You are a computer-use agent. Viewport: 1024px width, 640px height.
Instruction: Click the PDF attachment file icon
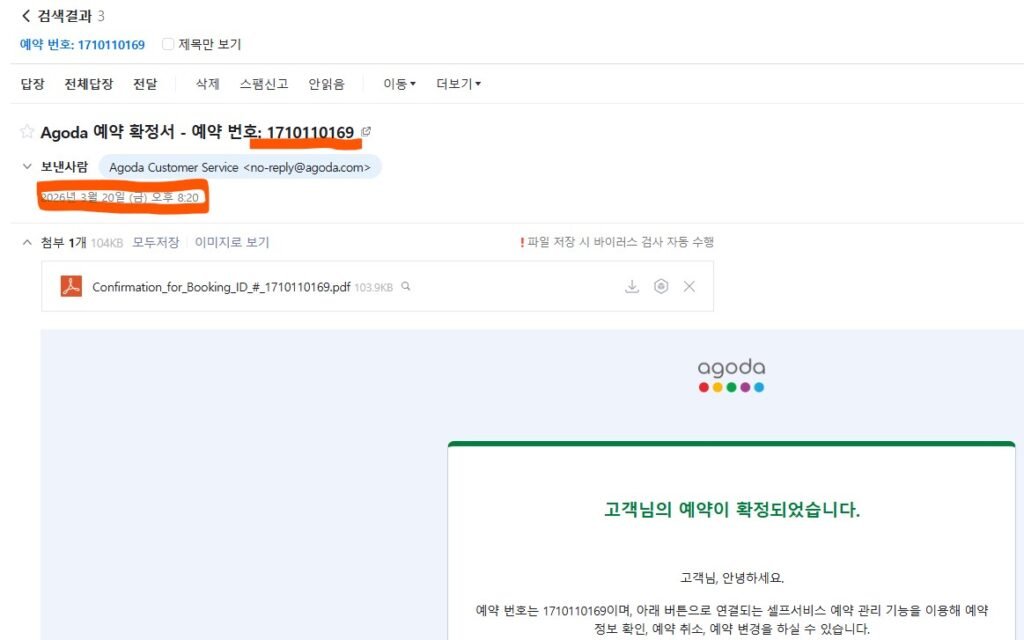71,286
